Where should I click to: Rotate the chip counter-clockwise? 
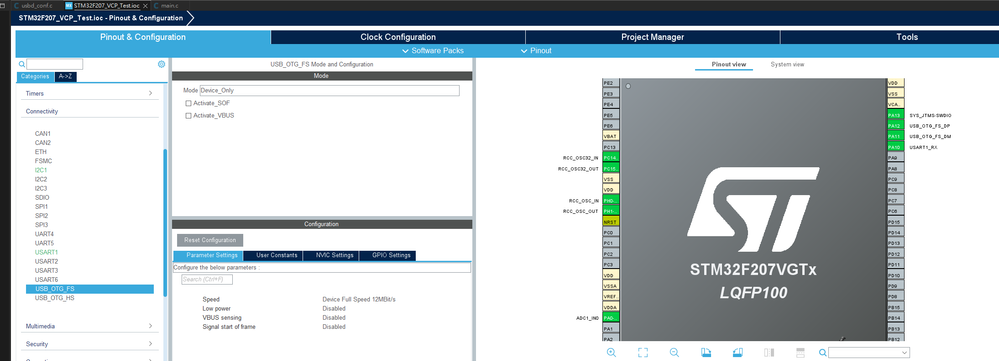(x=738, y=352)
